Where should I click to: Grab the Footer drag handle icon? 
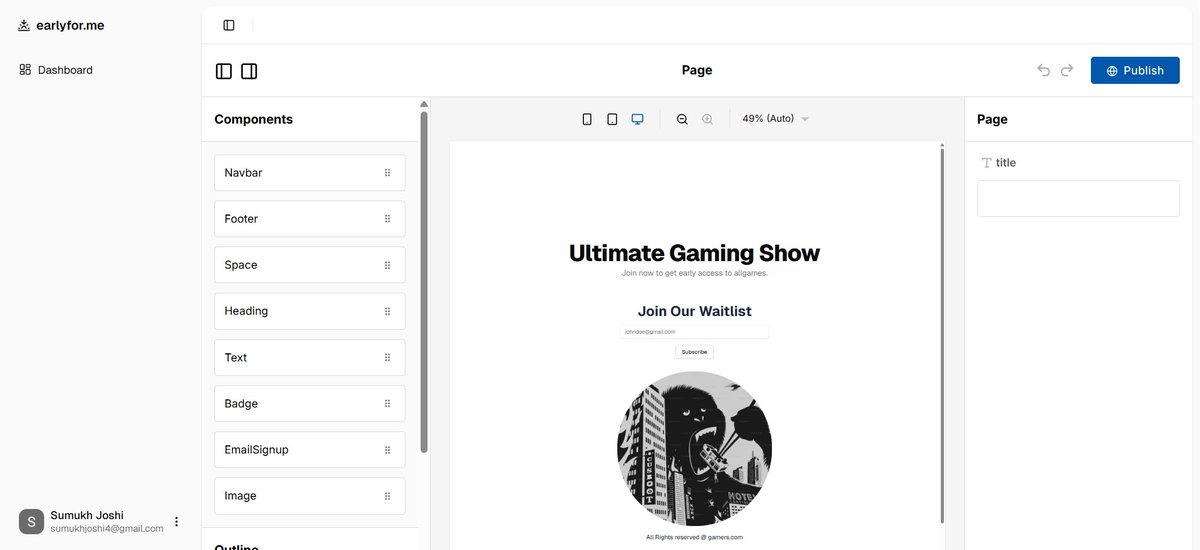387,219
